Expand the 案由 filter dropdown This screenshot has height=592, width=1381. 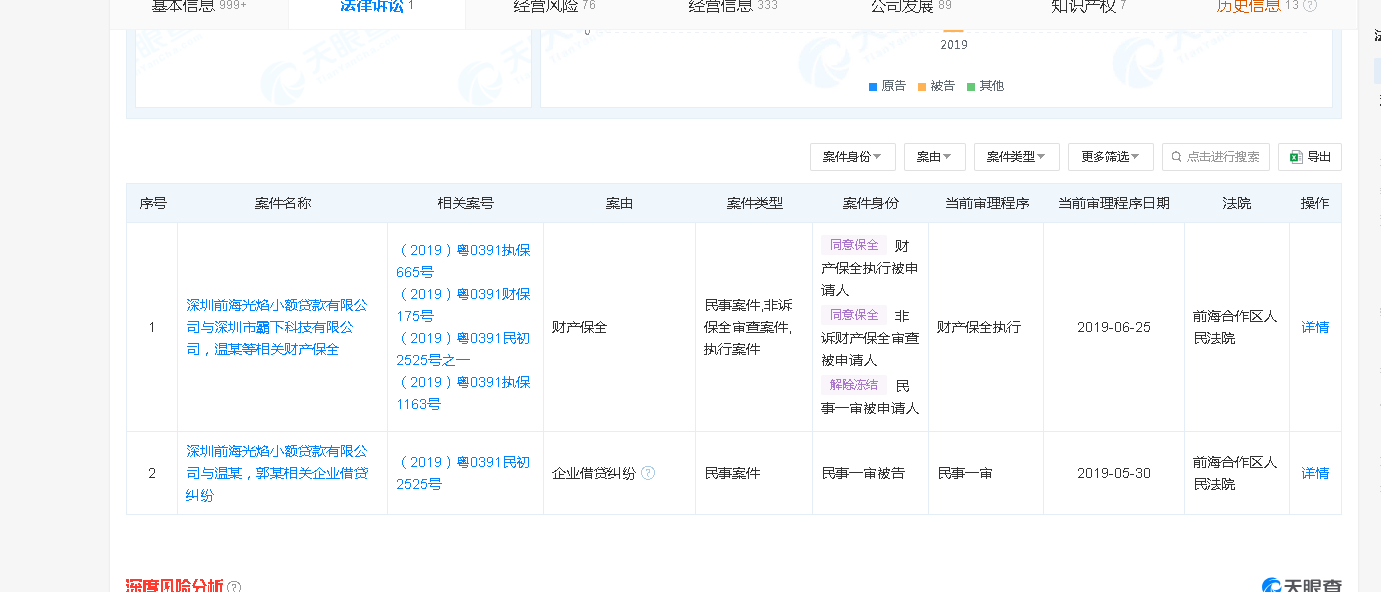tap(934, 157)
